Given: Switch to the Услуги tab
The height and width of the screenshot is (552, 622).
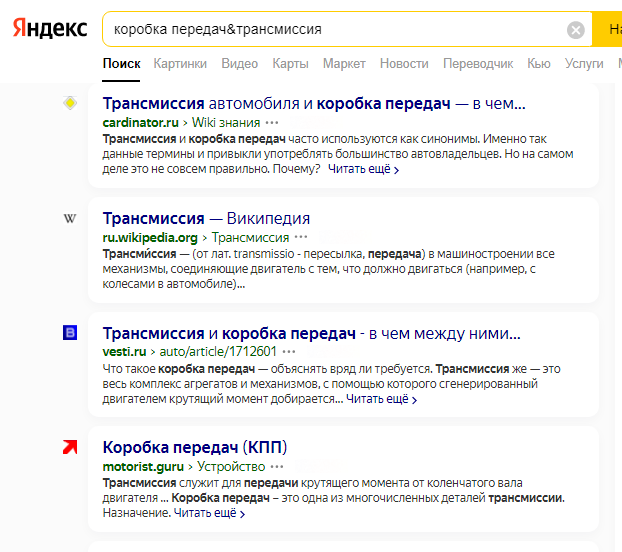Looking at the screenshot, I should 584,63.
